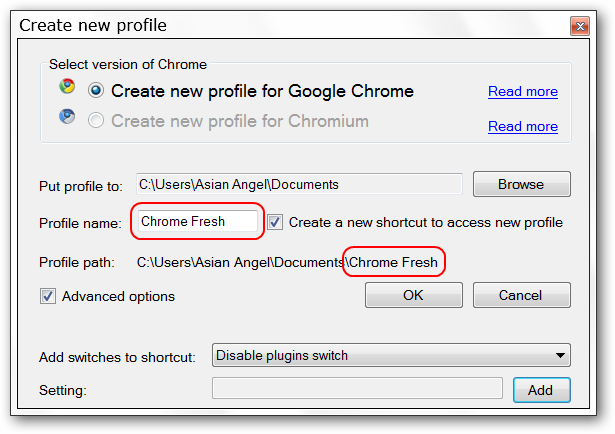Viewport: 615px width, 434px height.
Task: Click the Profile path Chrome Fresh text
Action: pos(393,263)
